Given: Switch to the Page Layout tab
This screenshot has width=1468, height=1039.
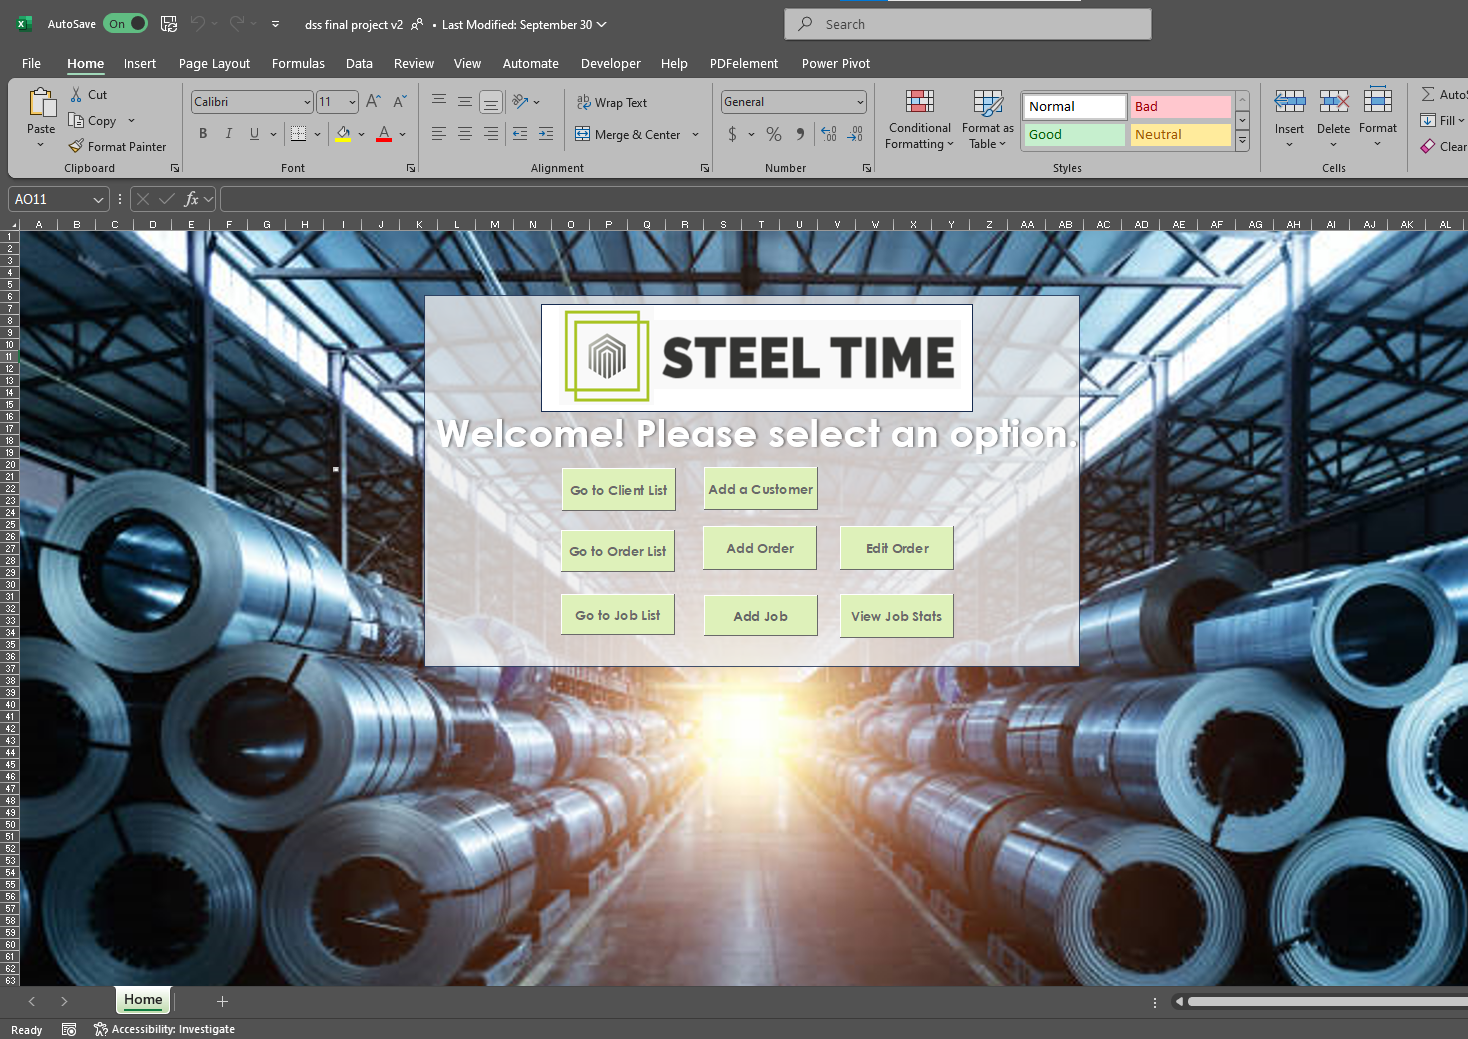Looking at the screenshot, I should (214, 63).
